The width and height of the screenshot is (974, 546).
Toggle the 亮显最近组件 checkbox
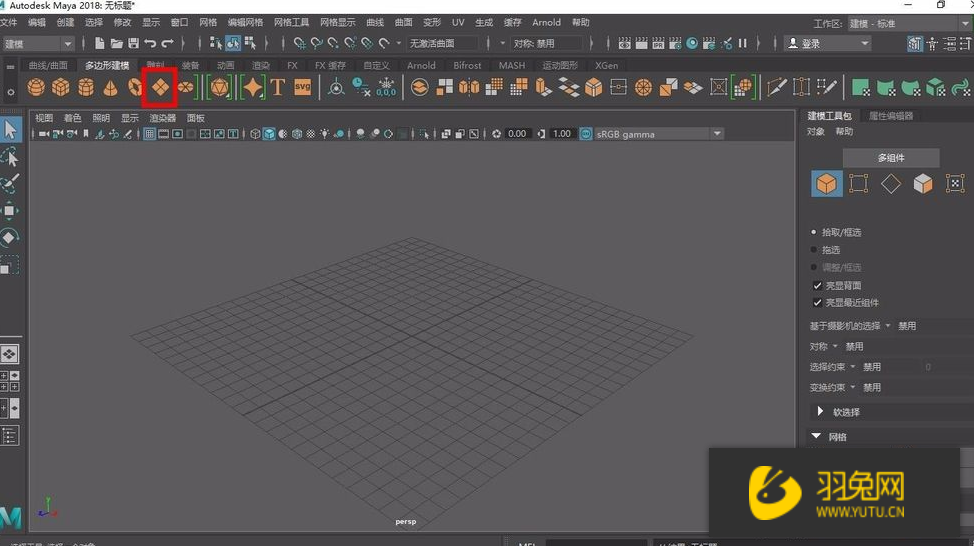817,303
